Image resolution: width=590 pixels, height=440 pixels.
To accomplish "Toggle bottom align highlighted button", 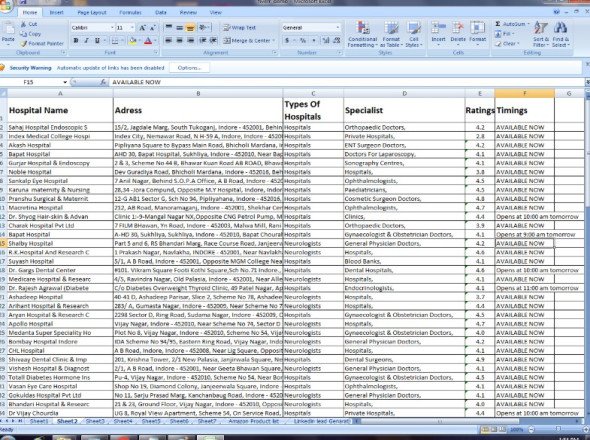I will (190, 27).
